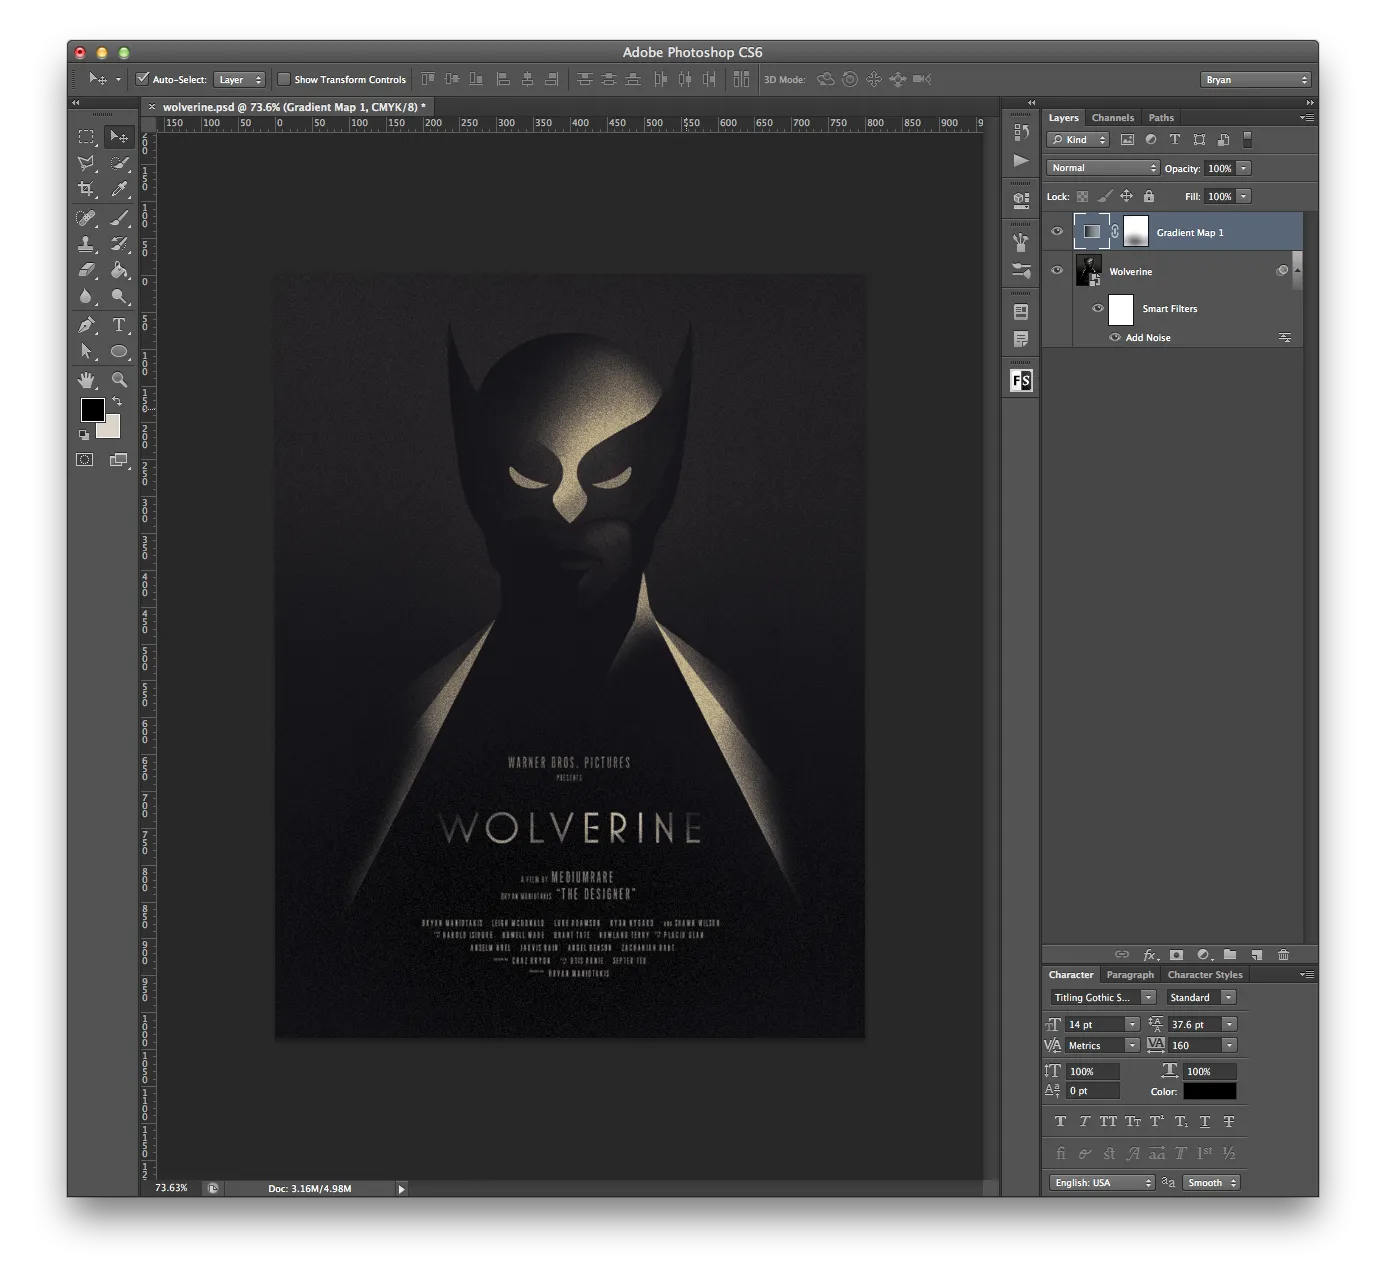The height and width of the screenshot is (1286, 1386).
Task: Open the Smooth anti-aliasing dropdown
Action: [1211, 1182]
